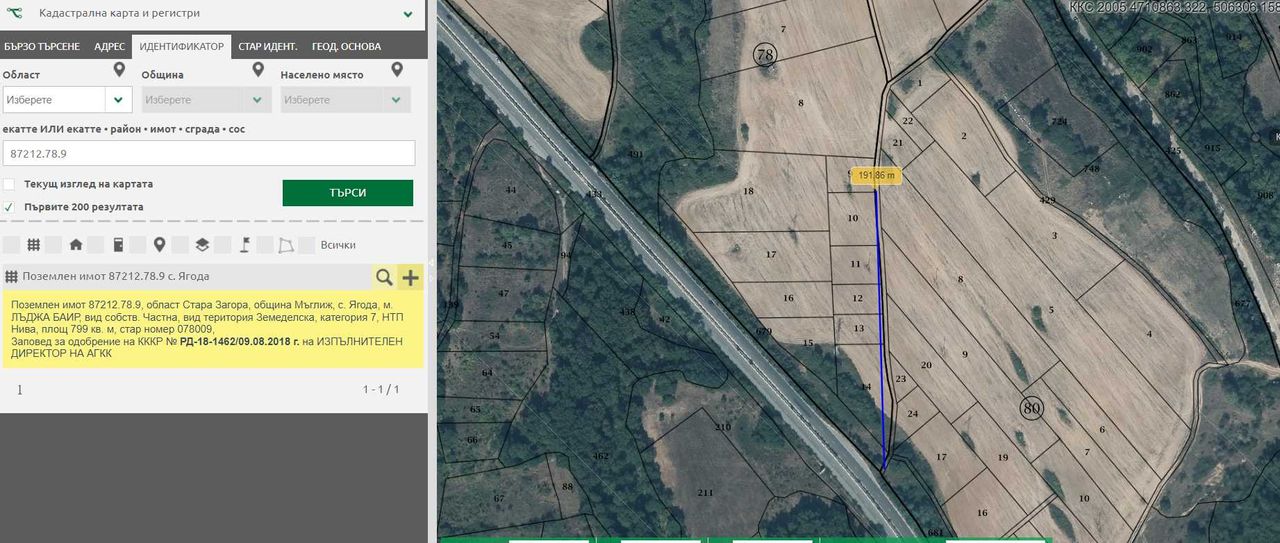
Task: Toggle the Текущ изглед на картата checkbox
Action: point(9,184)
